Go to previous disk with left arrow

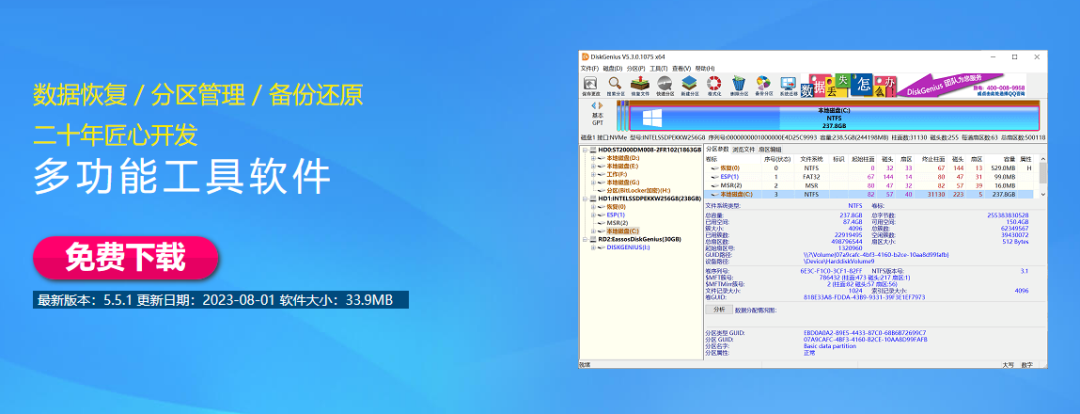pos(594,105)
